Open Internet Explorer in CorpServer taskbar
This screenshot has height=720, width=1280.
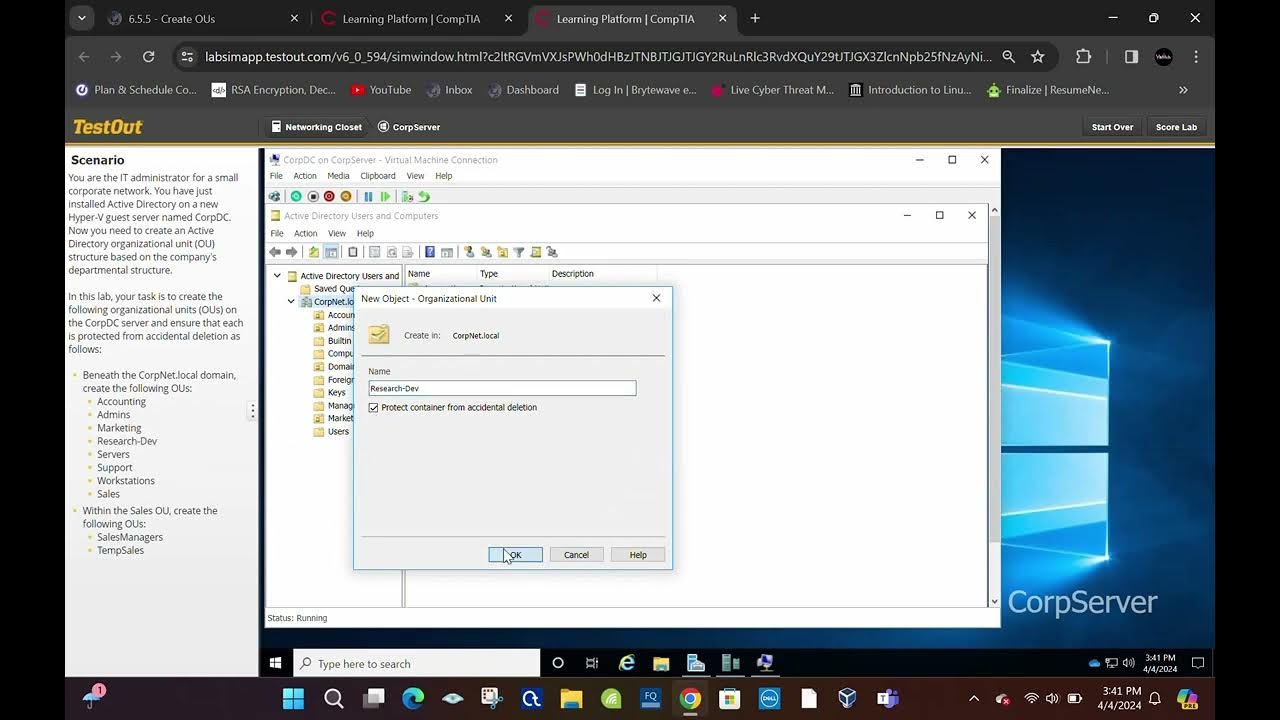(627, 663)
